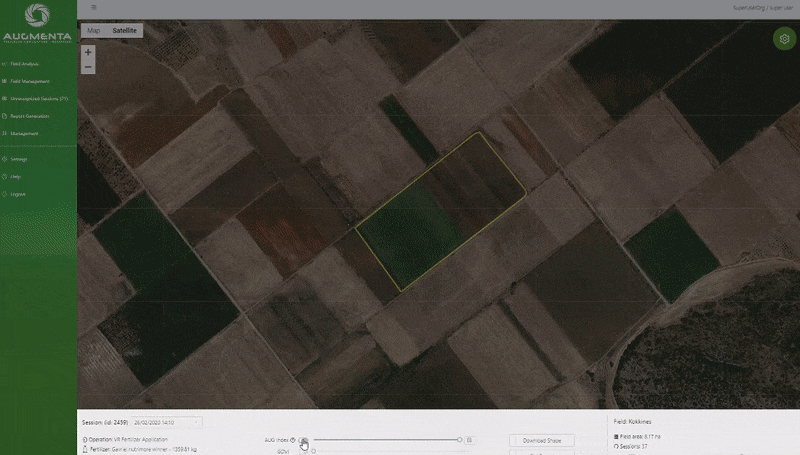Click the Fertilizer bottle icon
The height and width of the screenshot is (455, 800).
click(85, 449)
